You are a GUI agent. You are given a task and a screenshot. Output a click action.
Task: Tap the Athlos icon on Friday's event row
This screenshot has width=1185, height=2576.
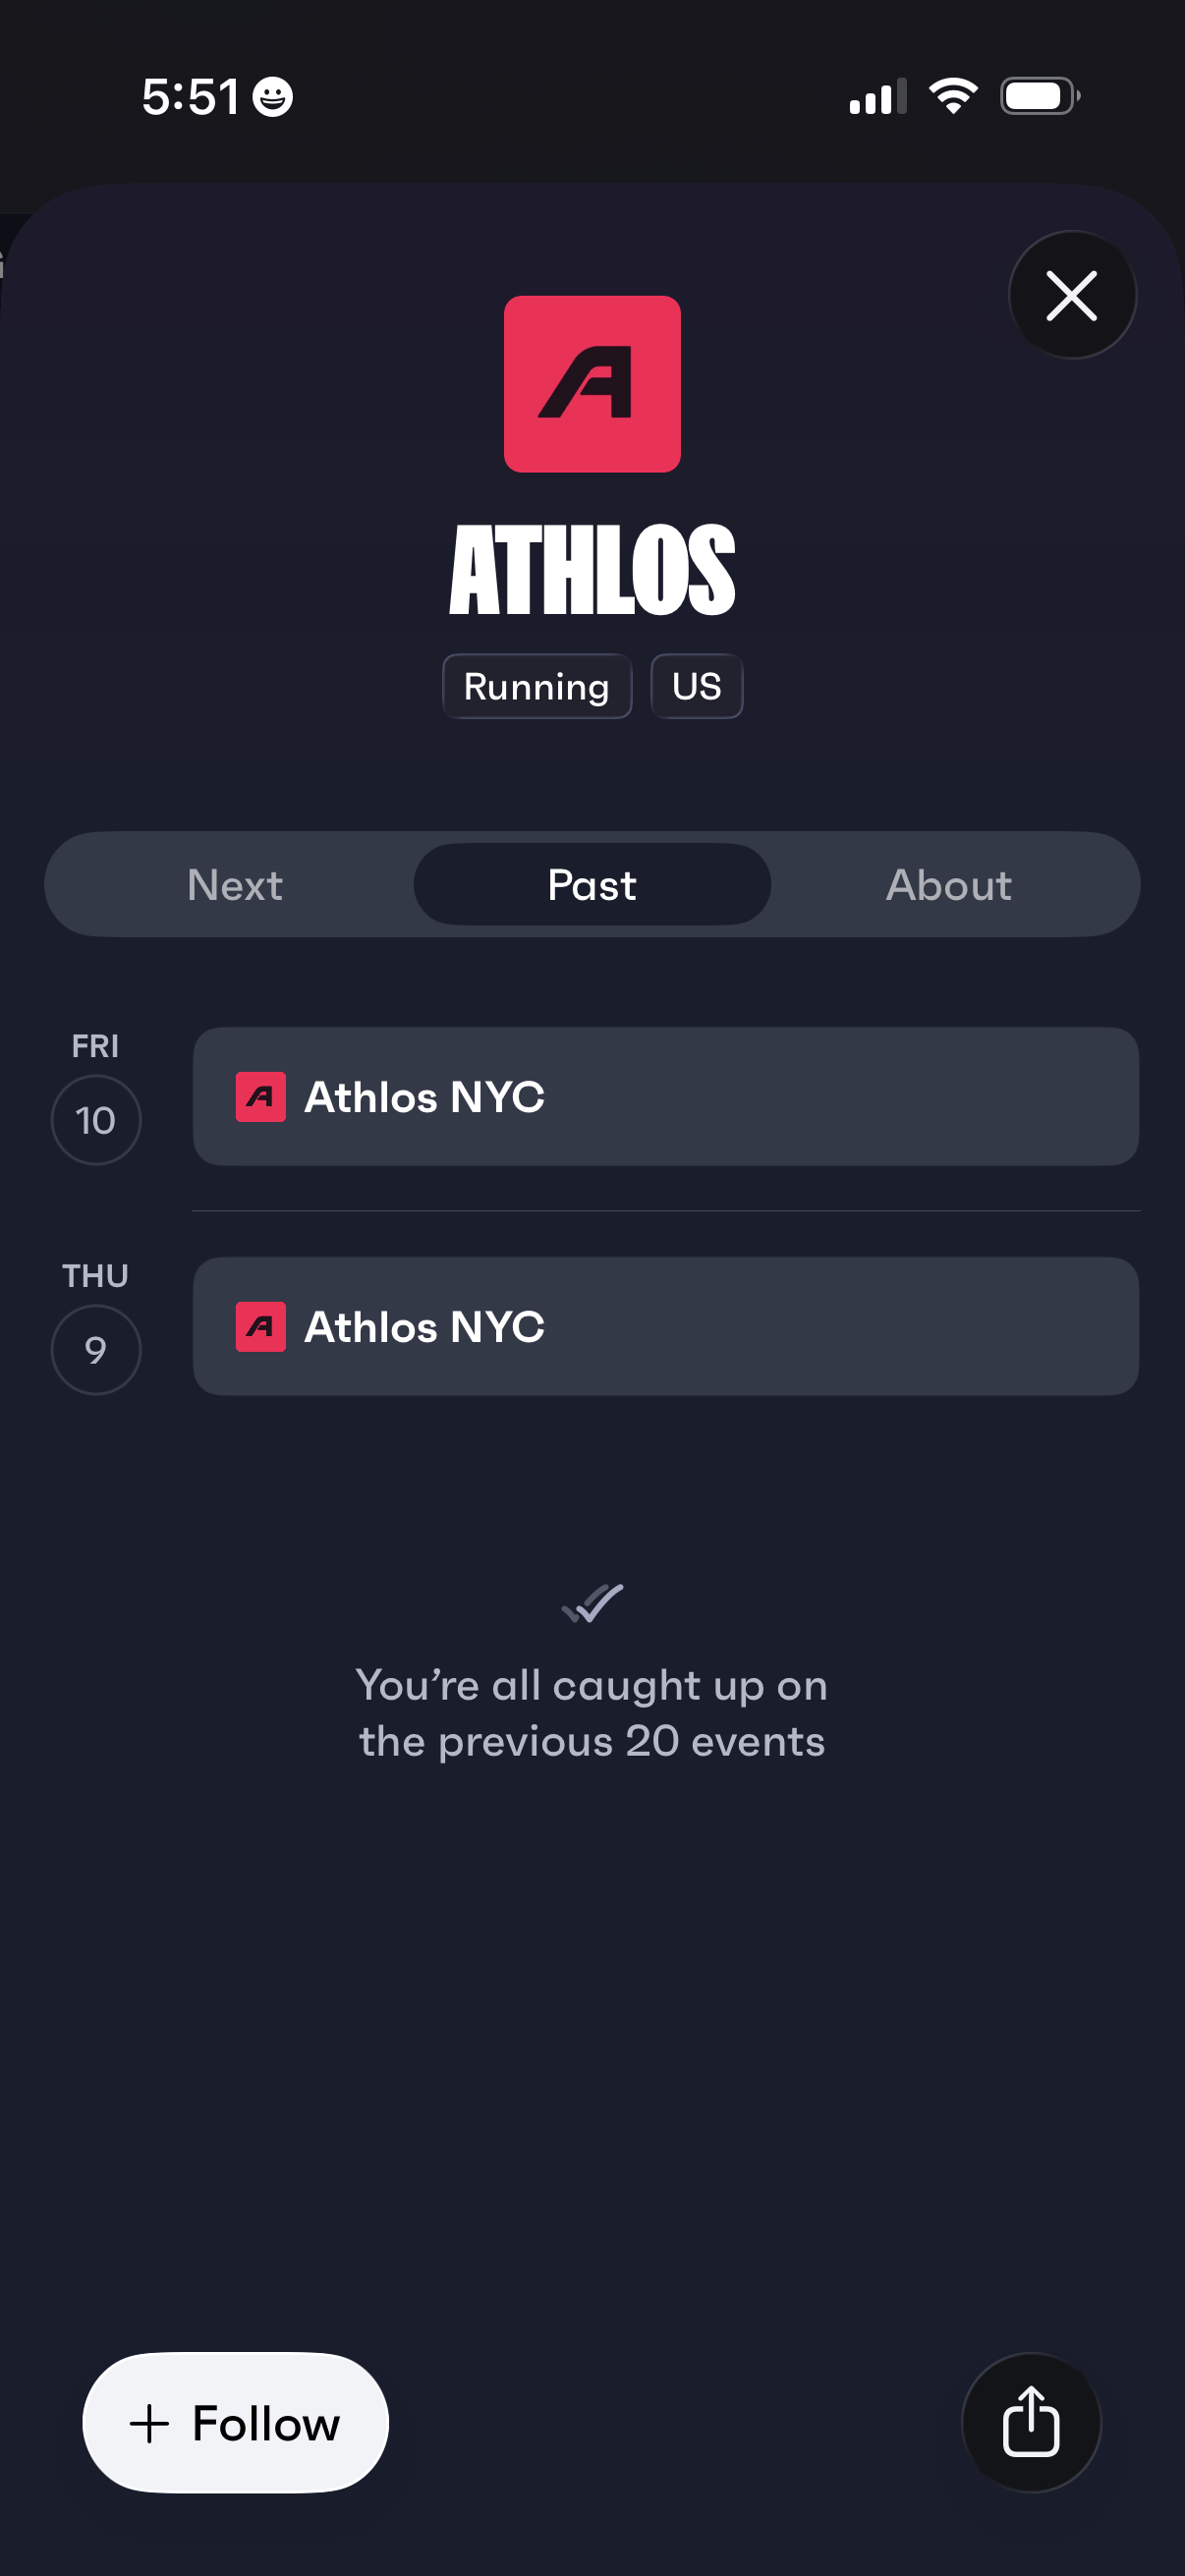(x=261, y=1097)
